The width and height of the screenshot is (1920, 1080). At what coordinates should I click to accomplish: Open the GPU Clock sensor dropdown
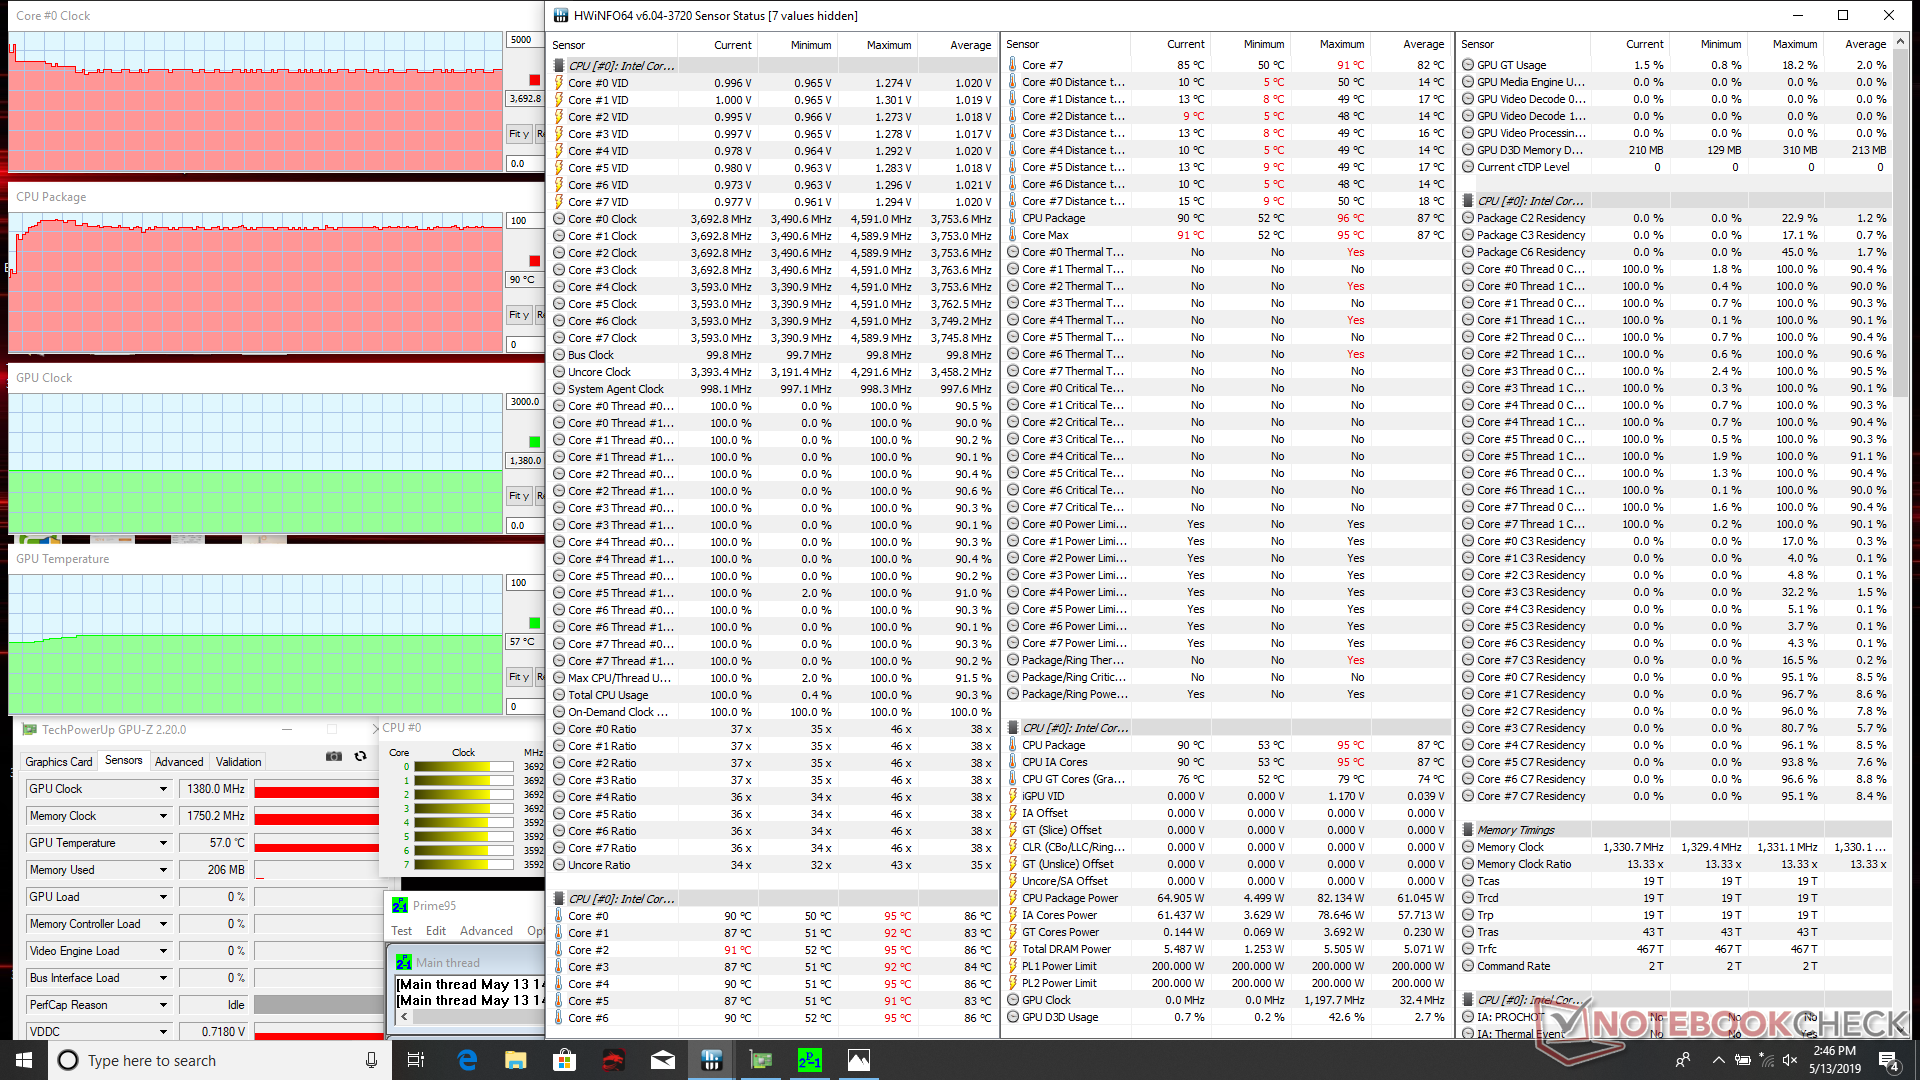tap(163, 789)
